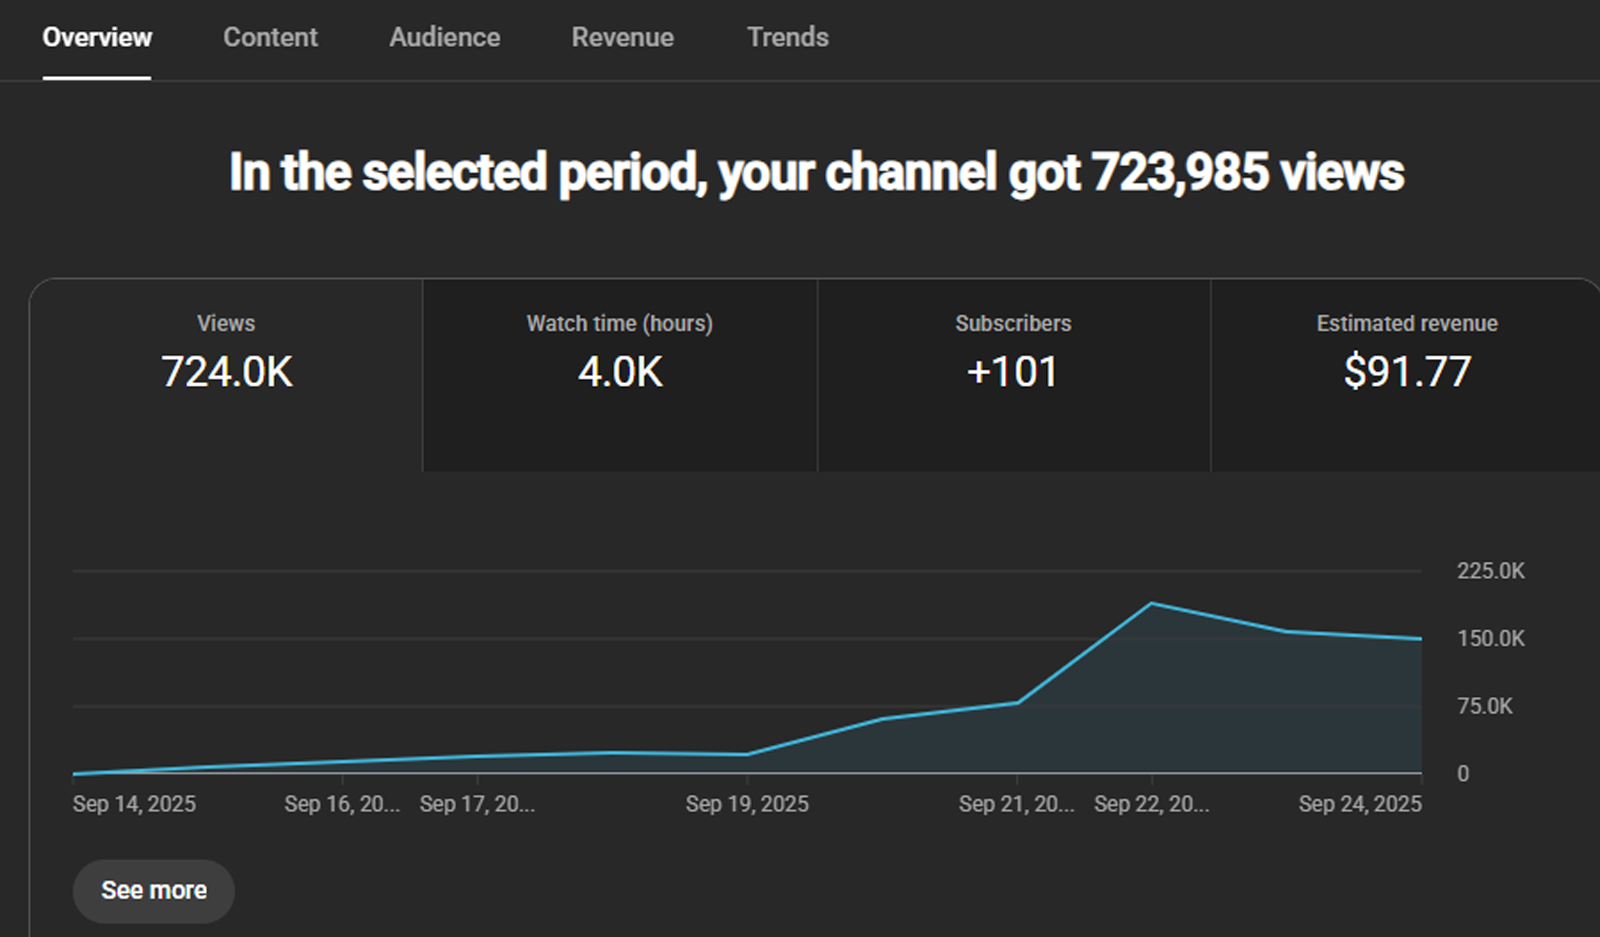This screenshot has height=937, width=1600.
Task: Click the Sep 14, 2025 axis label
Action: tap(133, 803)
